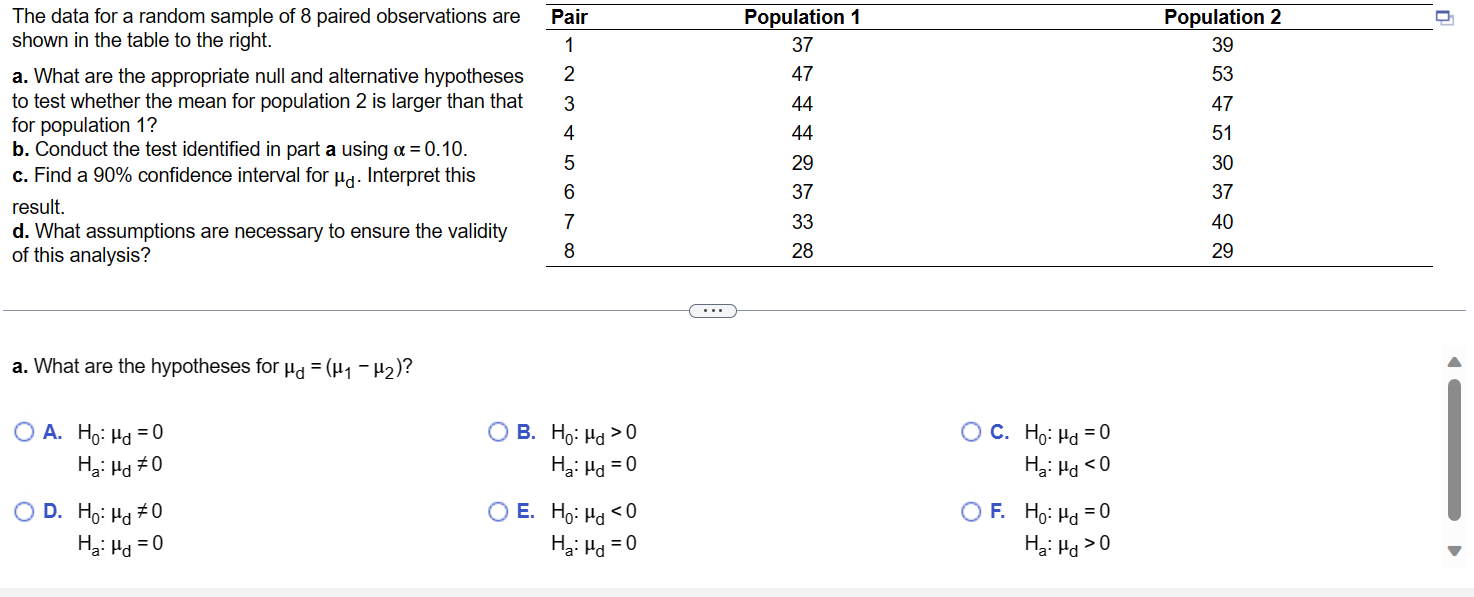This screenshot has width=1474, height=597.
Task: Select answer choice A radio button
Action: pos(24,431)
